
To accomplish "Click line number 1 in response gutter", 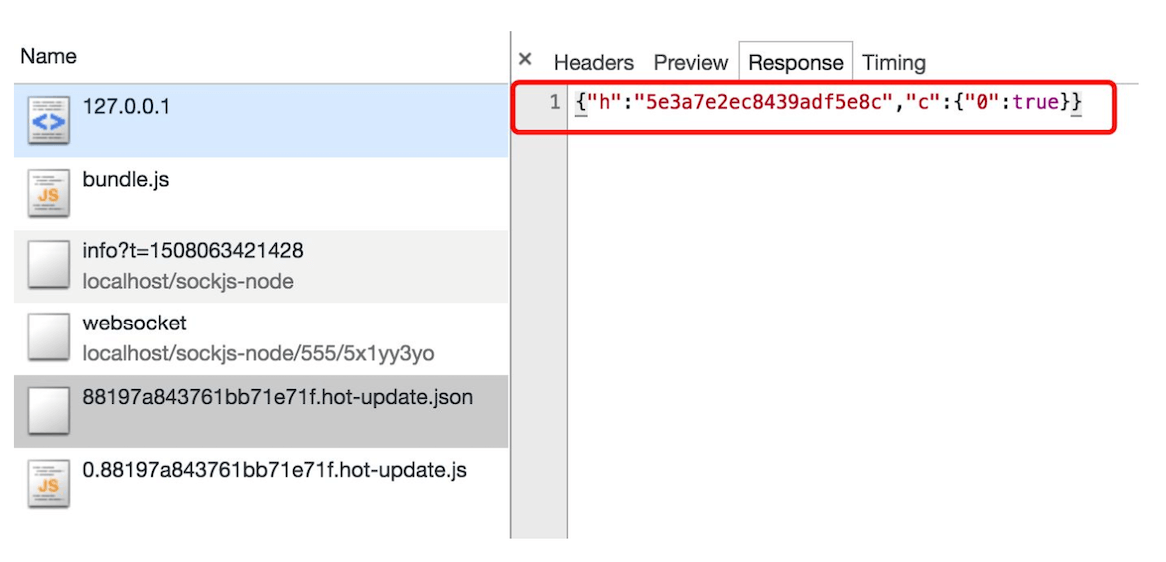I will [555, 103].
